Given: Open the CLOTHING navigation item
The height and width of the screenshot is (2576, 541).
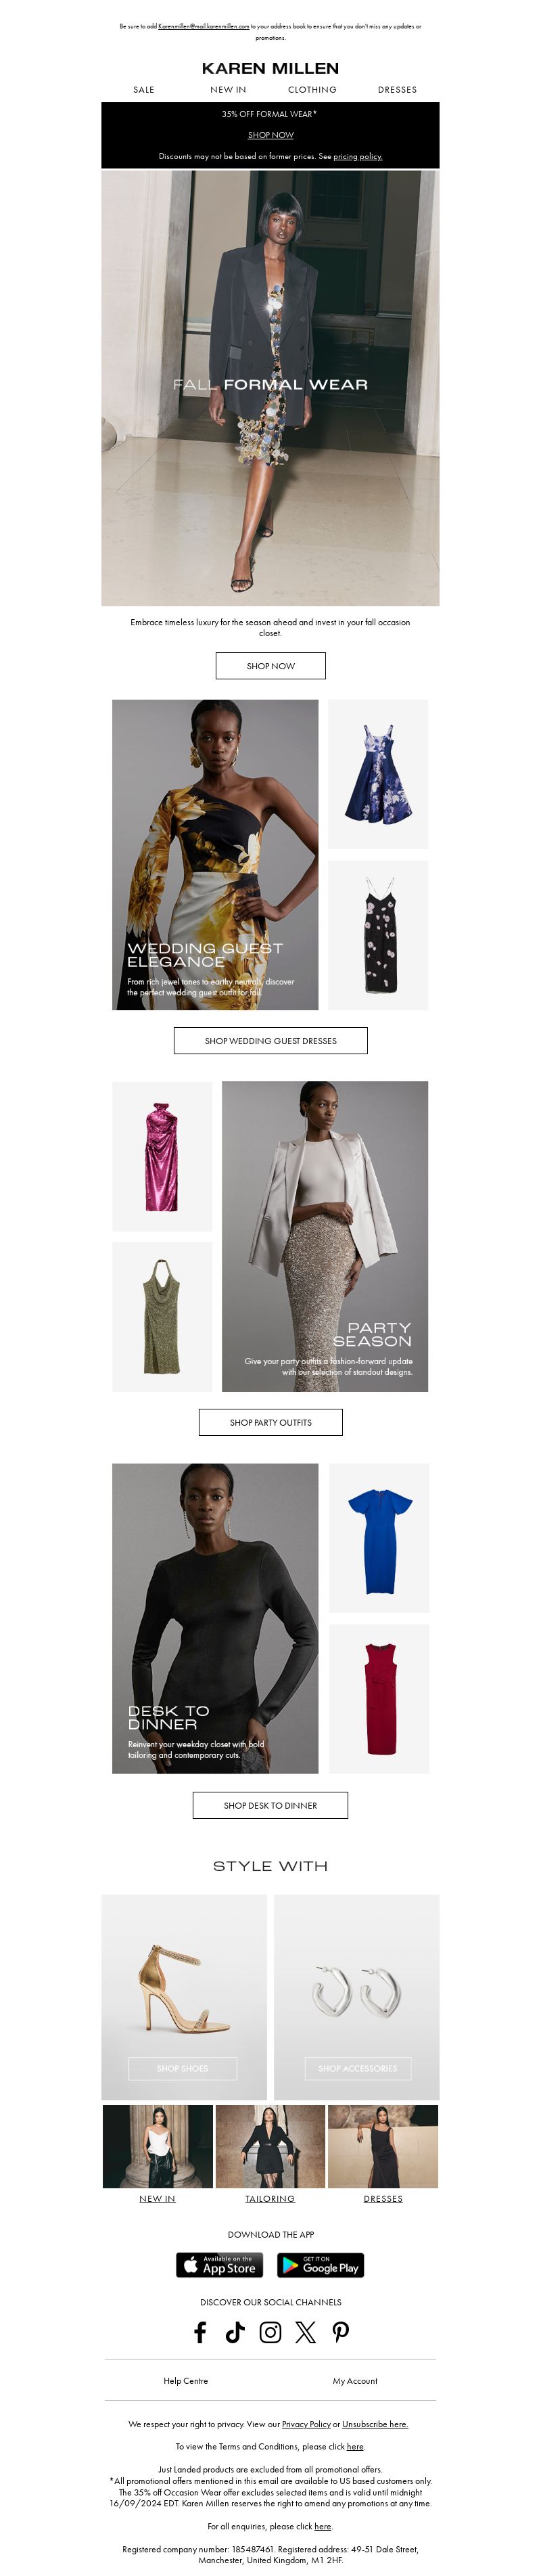Looking at the screenshot, I should click(312, 90).
